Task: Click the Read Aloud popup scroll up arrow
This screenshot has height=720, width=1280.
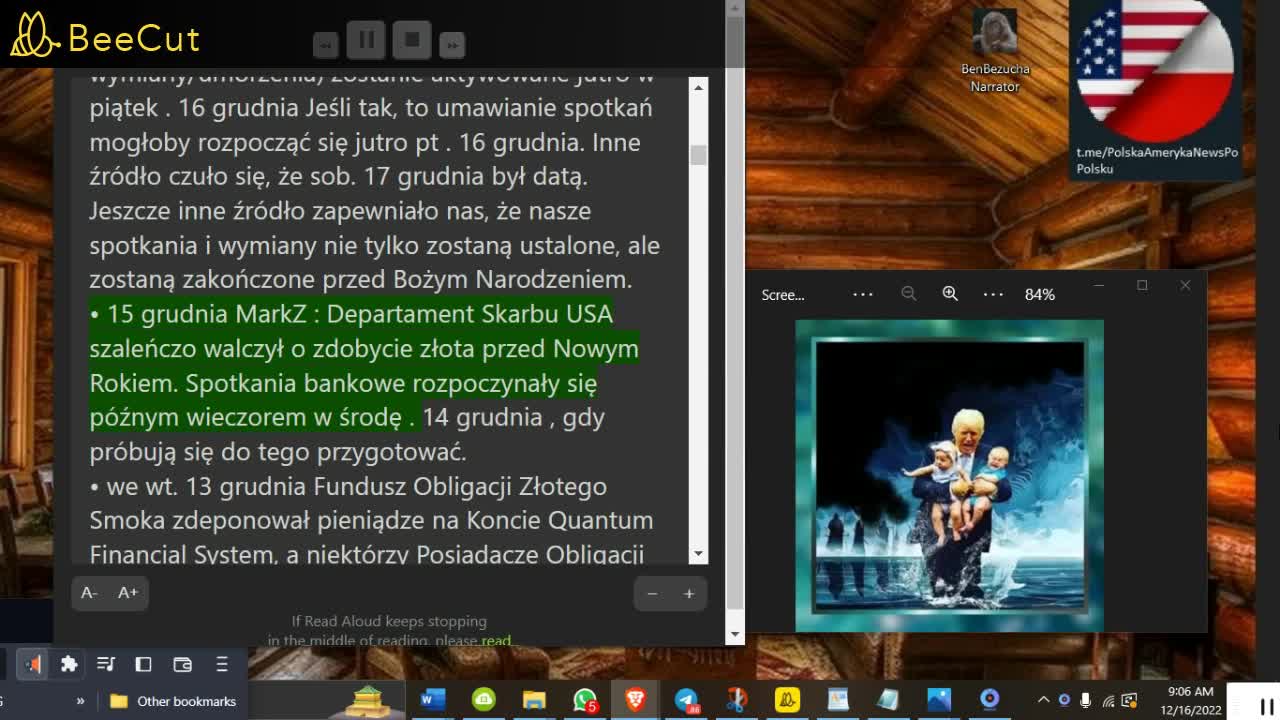Action: pyautogui.click(x=736, y=8)
